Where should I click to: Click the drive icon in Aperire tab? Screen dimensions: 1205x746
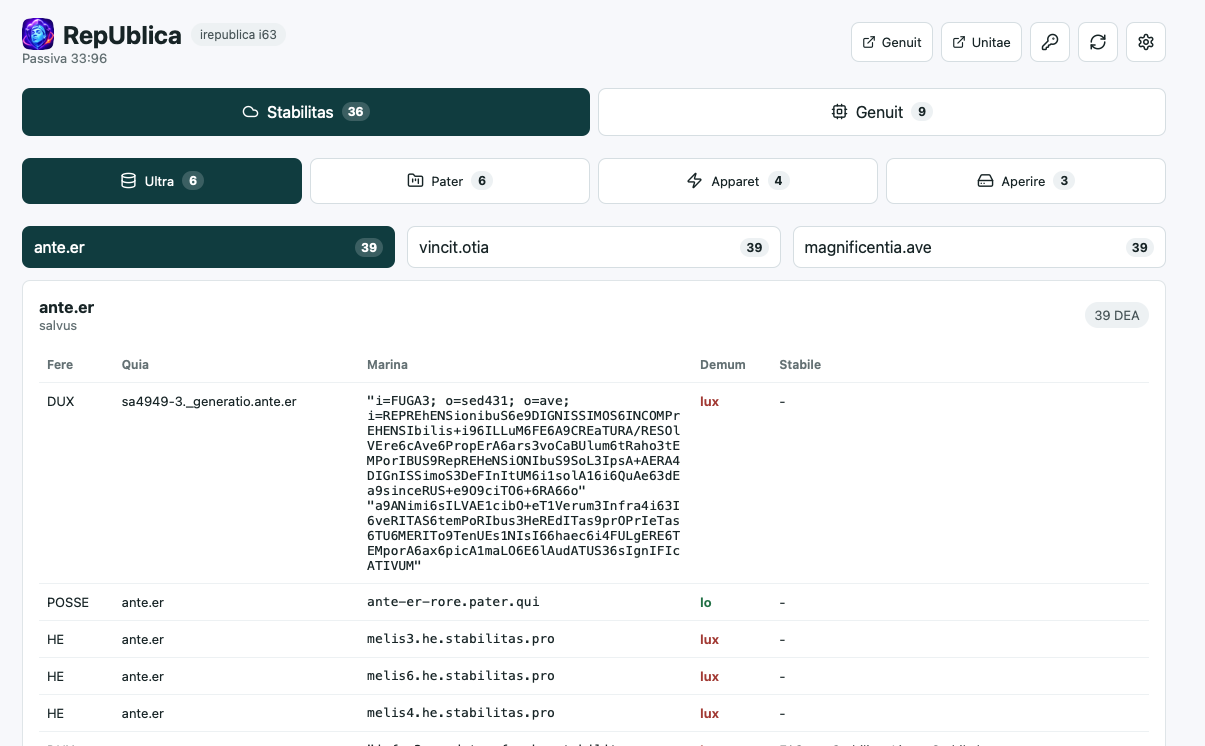[985, 181]
